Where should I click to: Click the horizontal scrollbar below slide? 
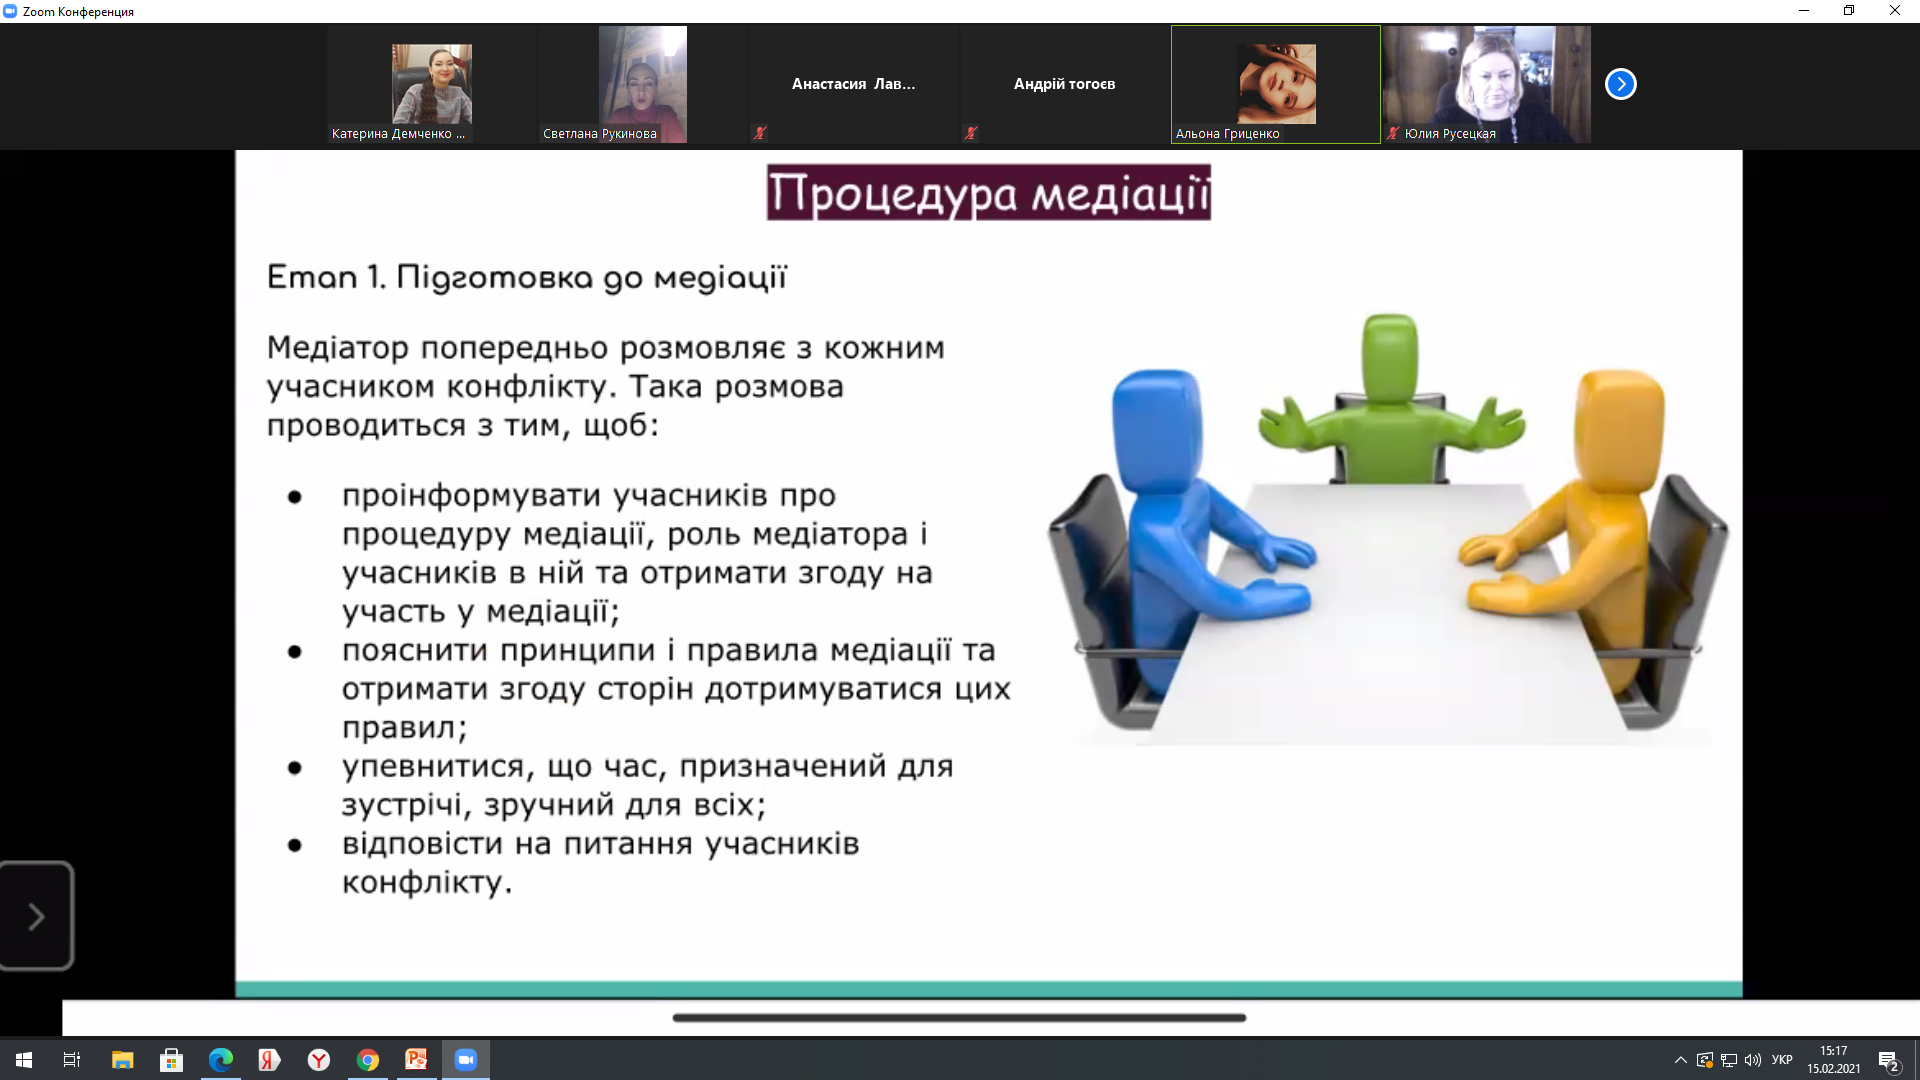[959, 1018]
